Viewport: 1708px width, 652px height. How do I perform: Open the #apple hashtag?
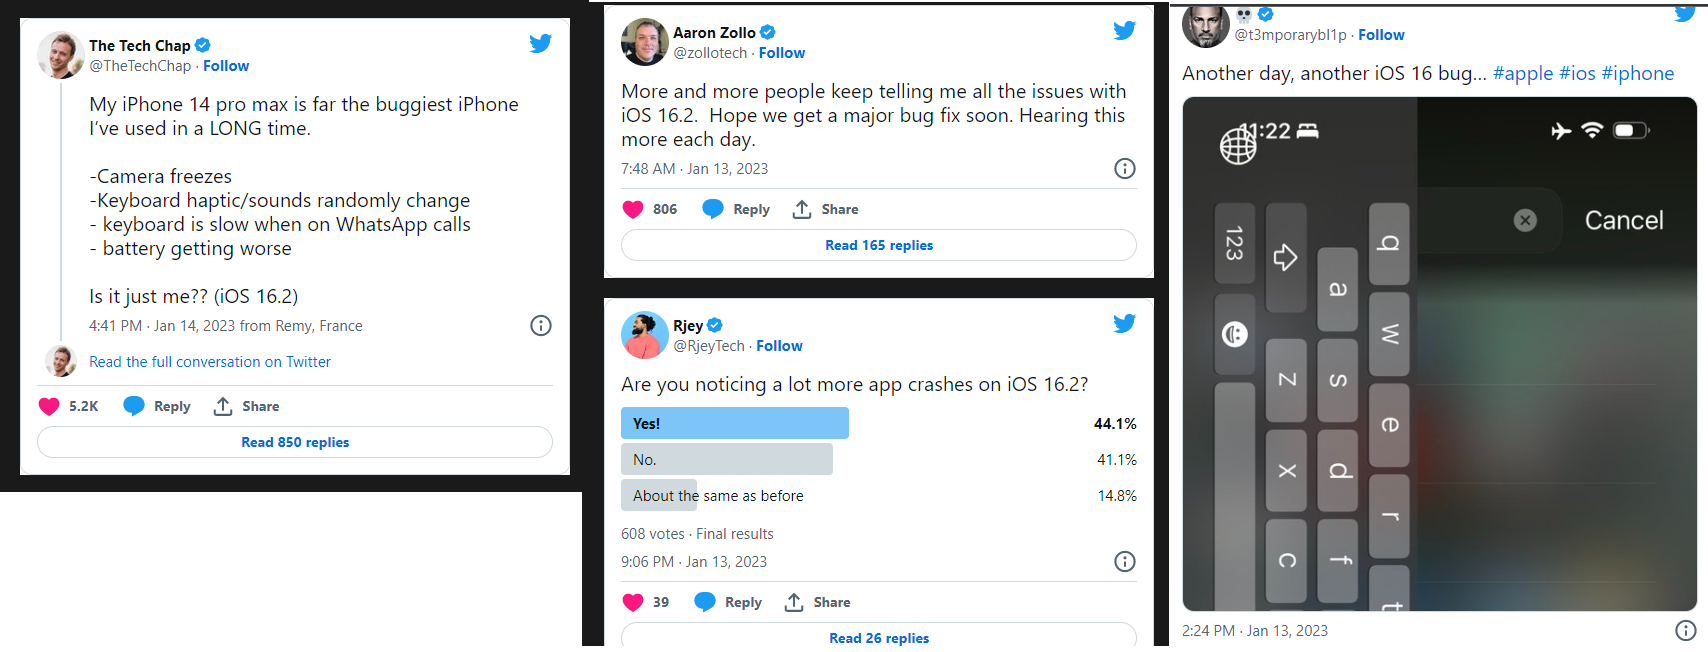tap(1523, 73)
